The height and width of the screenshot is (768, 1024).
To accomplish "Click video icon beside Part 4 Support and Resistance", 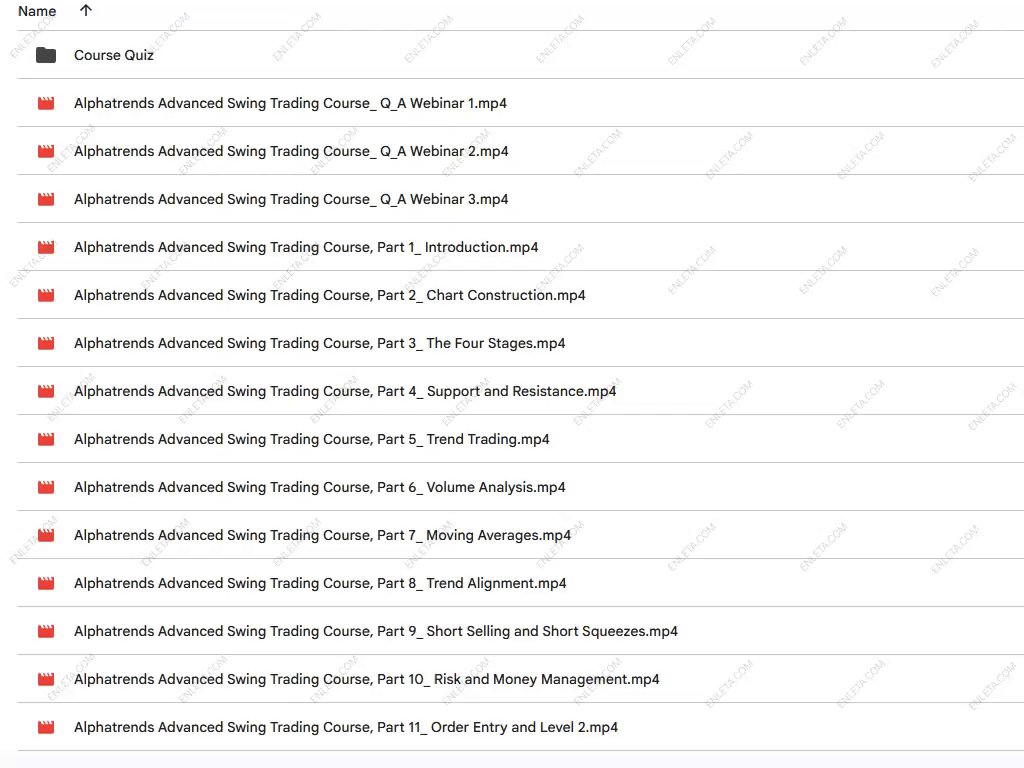I will 46,391.
